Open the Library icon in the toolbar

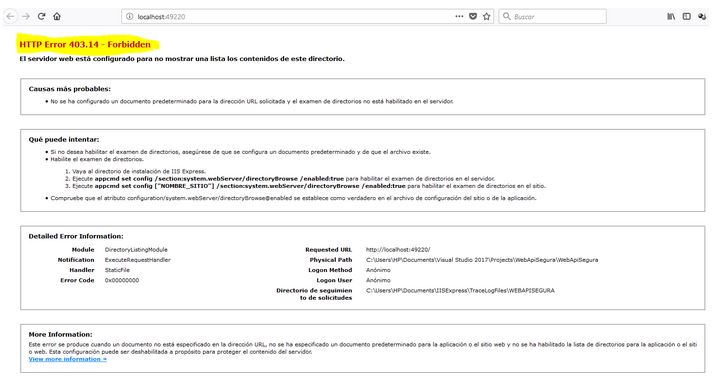click(671, 16)
